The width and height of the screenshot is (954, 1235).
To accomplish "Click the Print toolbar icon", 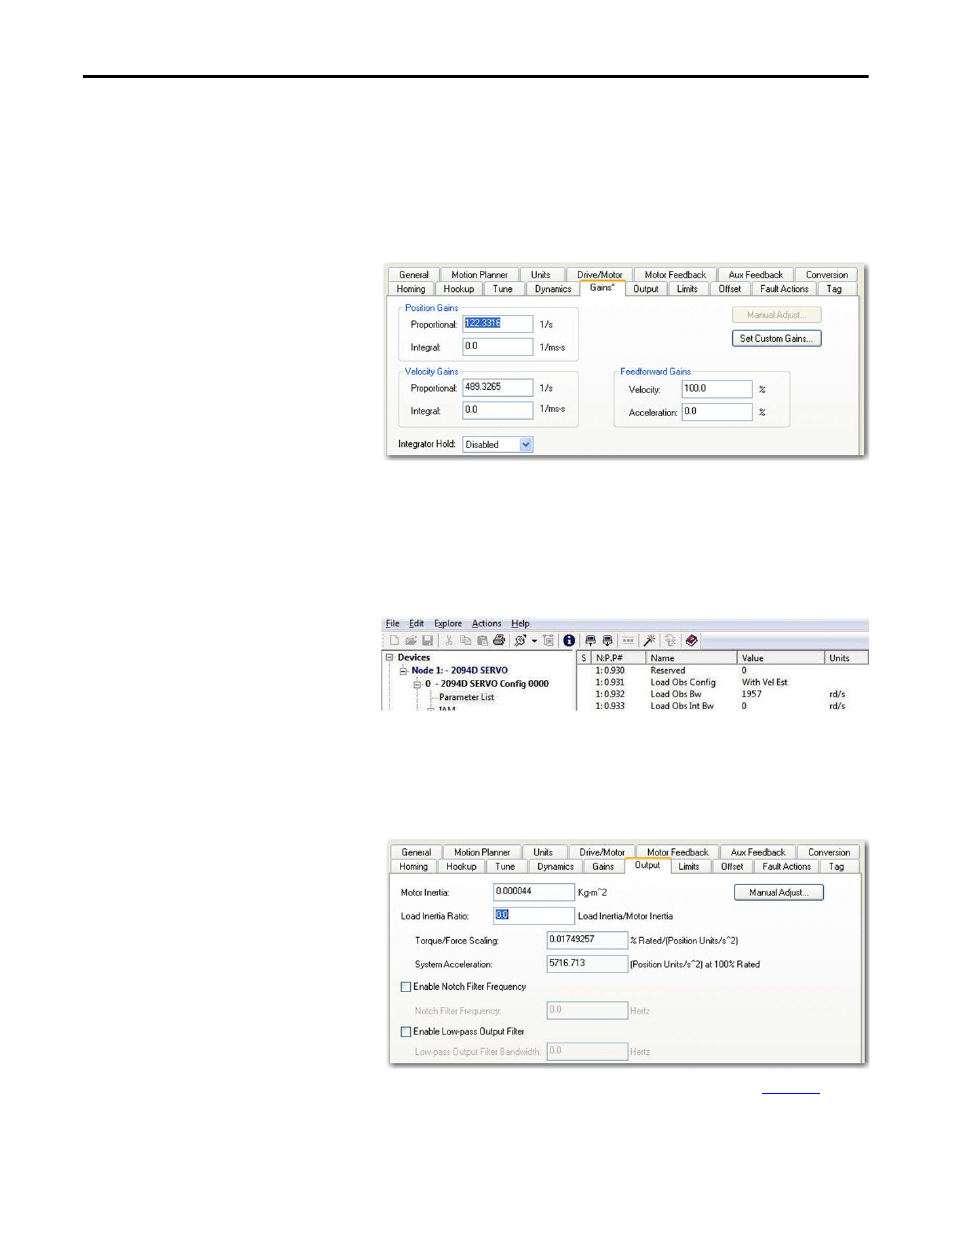I will [499, 640].
